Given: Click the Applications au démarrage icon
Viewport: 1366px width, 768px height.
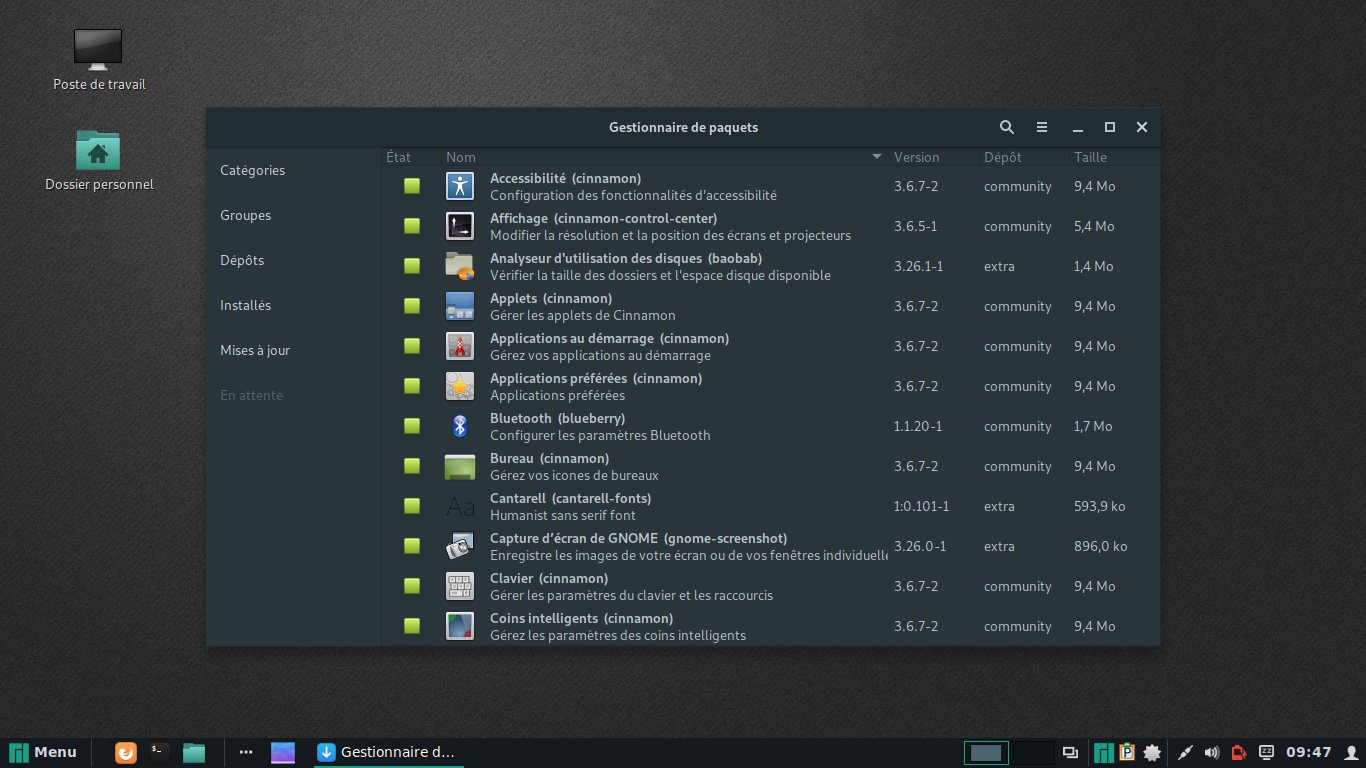Looking at the screenshot, I should (x=459, y=346).
